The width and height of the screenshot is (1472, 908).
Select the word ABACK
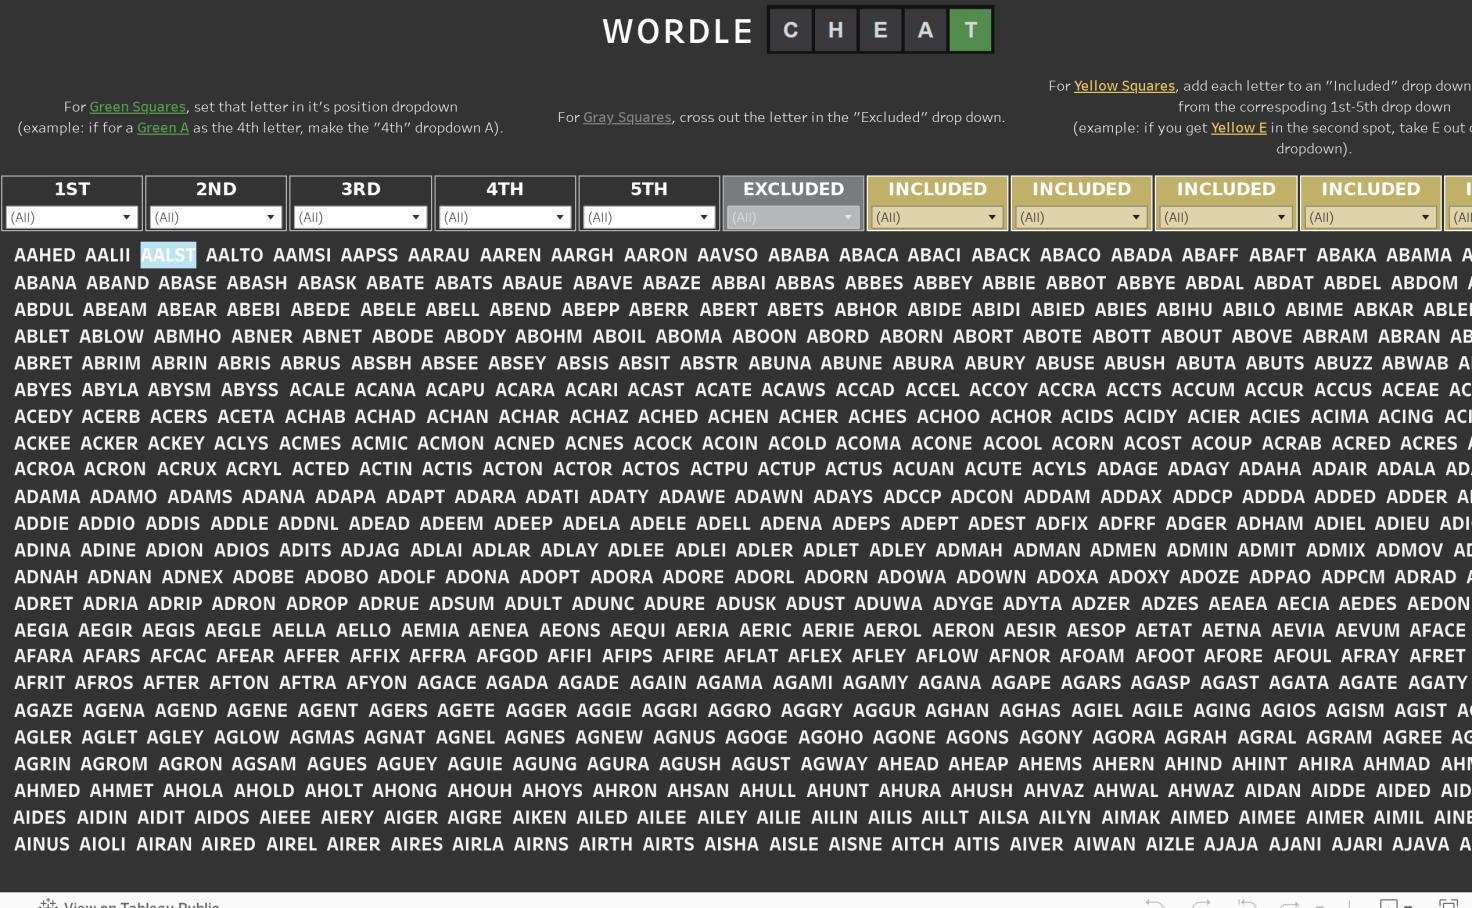[x=1001, y=256]
